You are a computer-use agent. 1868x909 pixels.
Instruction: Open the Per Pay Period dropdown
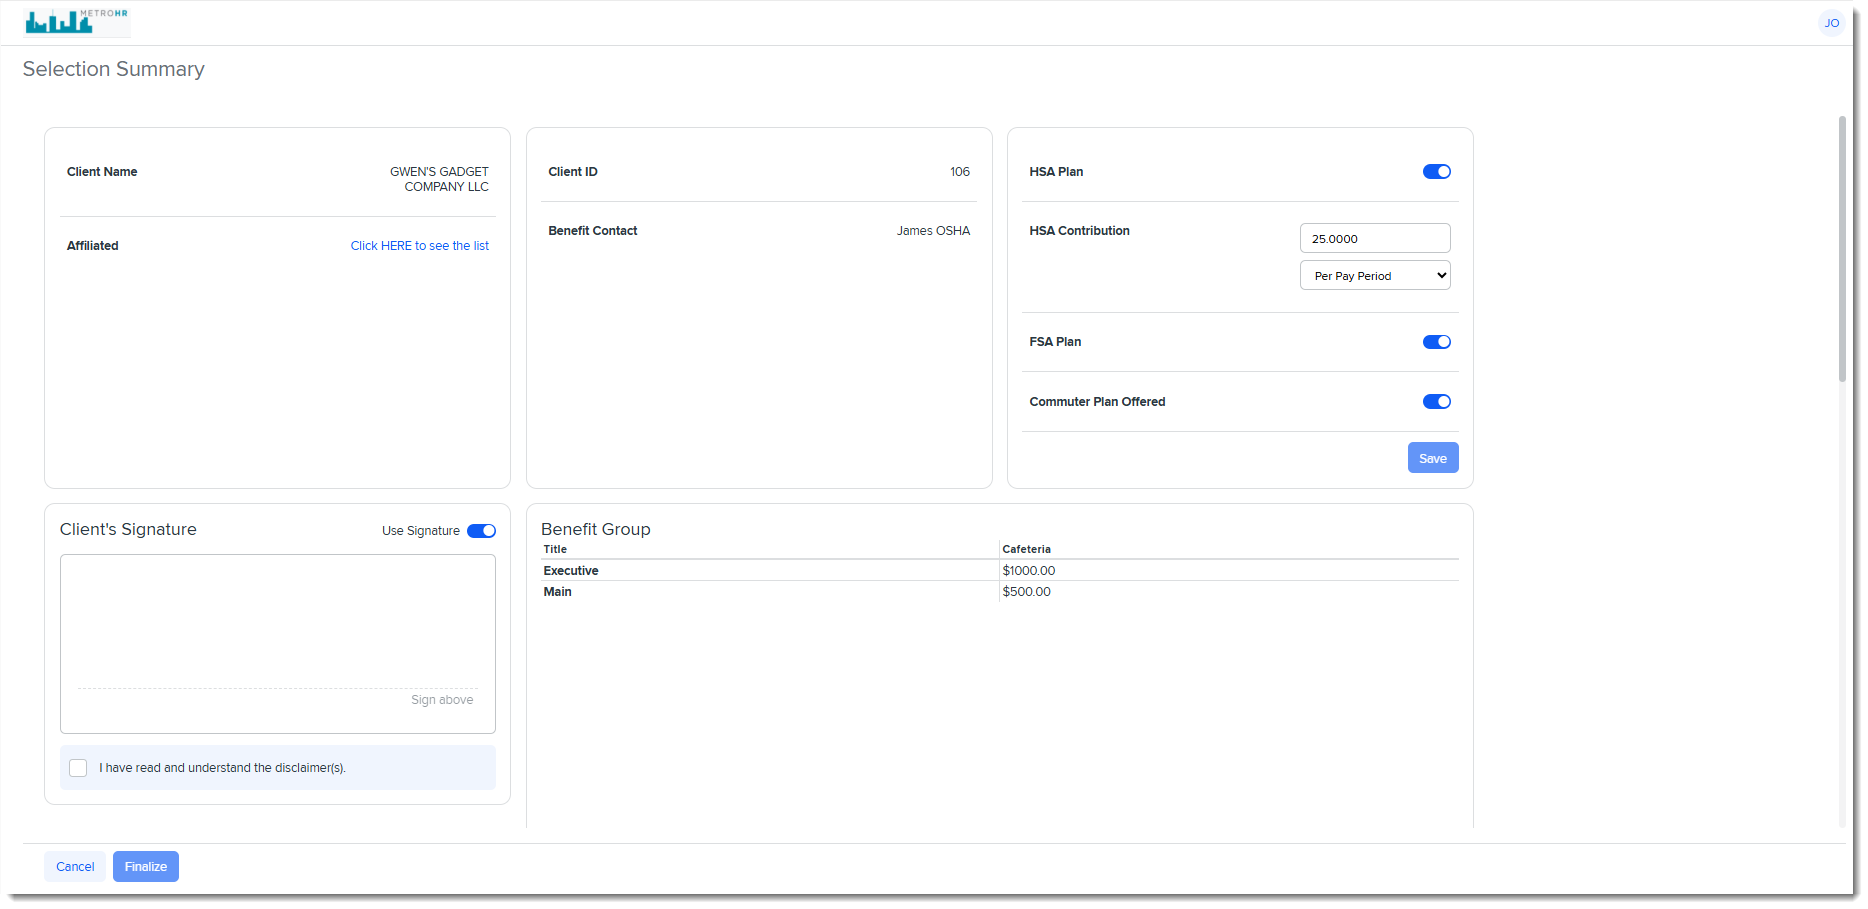point(1374,276)
